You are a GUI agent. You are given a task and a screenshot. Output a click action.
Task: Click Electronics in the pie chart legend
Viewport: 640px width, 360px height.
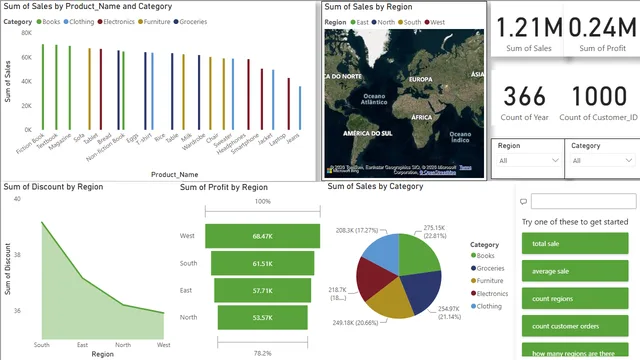pyautogui.click(x=489, y=293)
